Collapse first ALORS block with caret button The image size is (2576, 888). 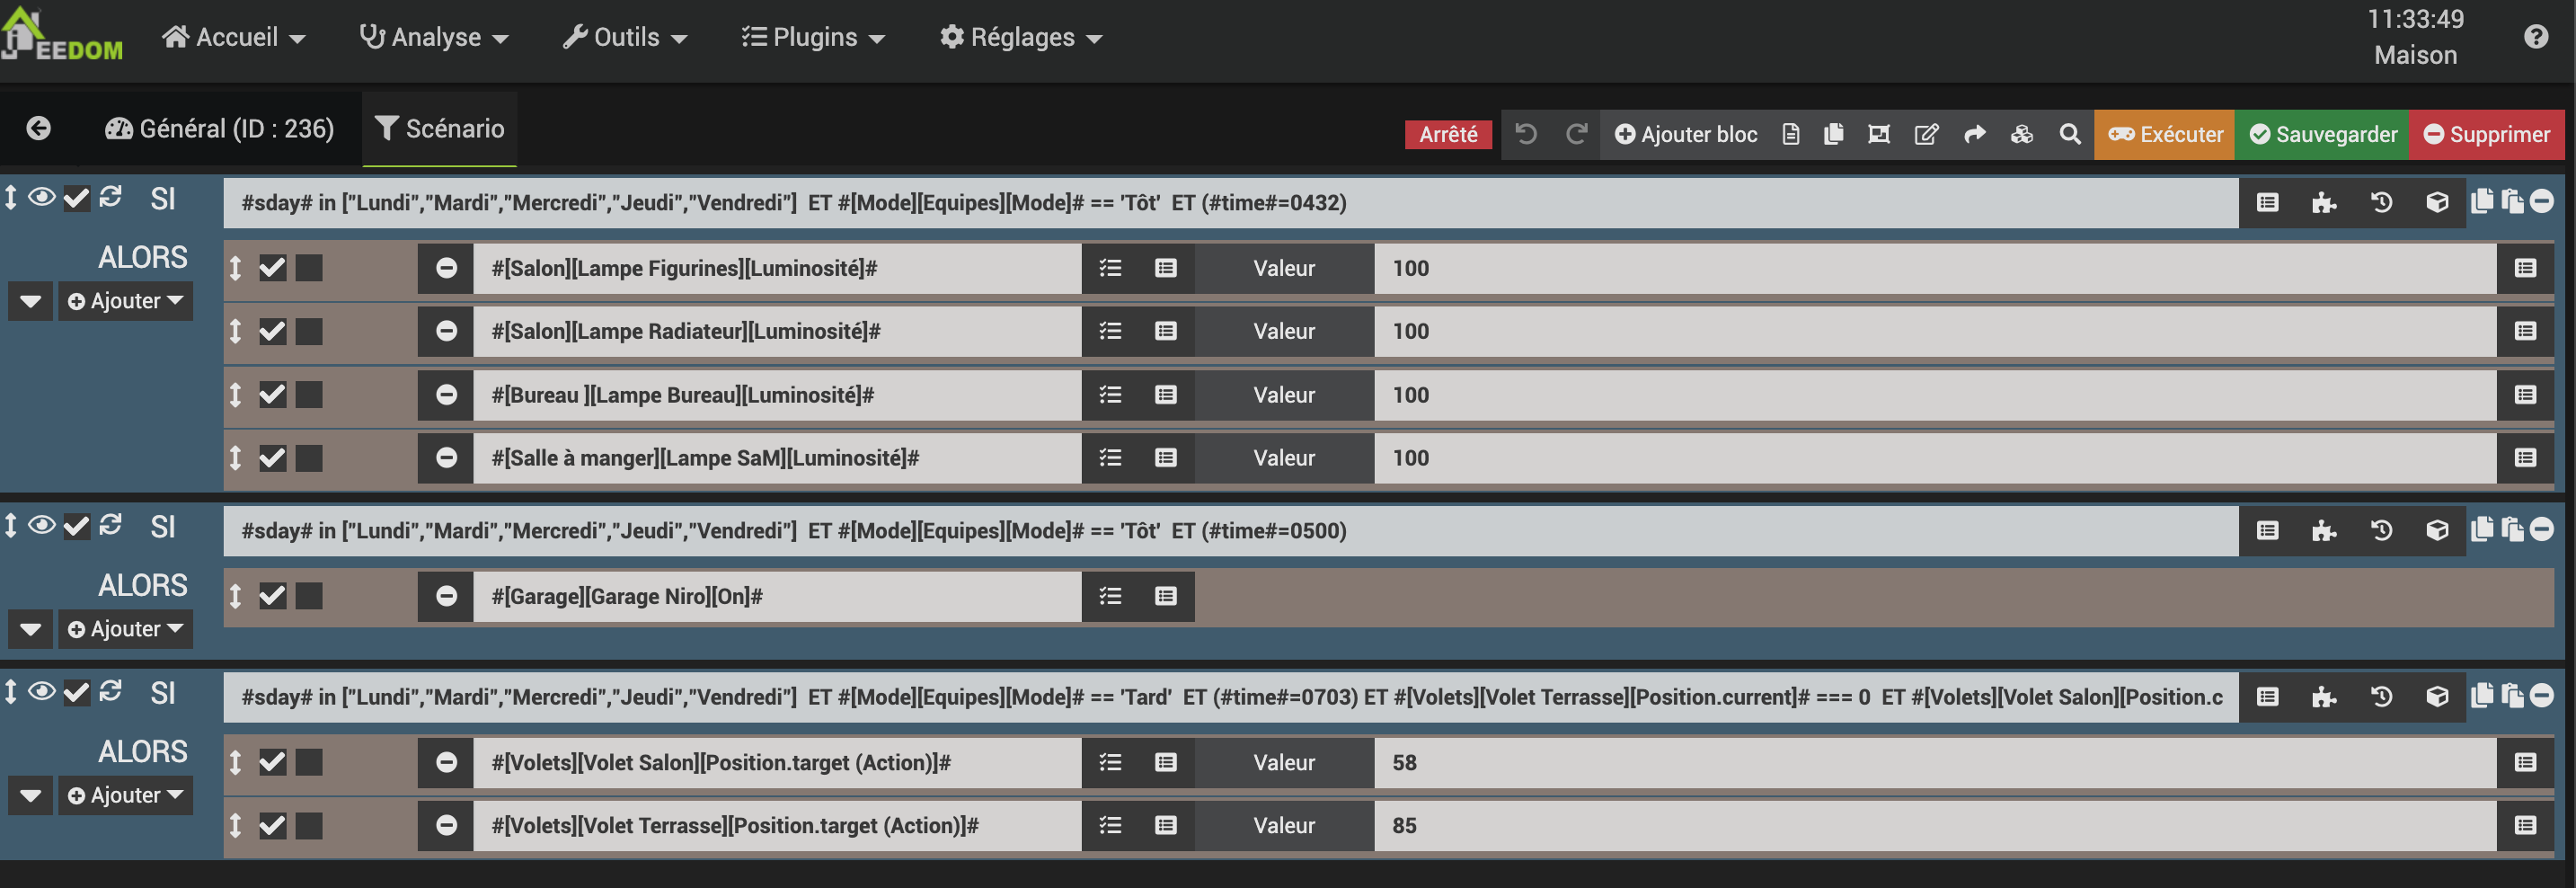point(30,301)
